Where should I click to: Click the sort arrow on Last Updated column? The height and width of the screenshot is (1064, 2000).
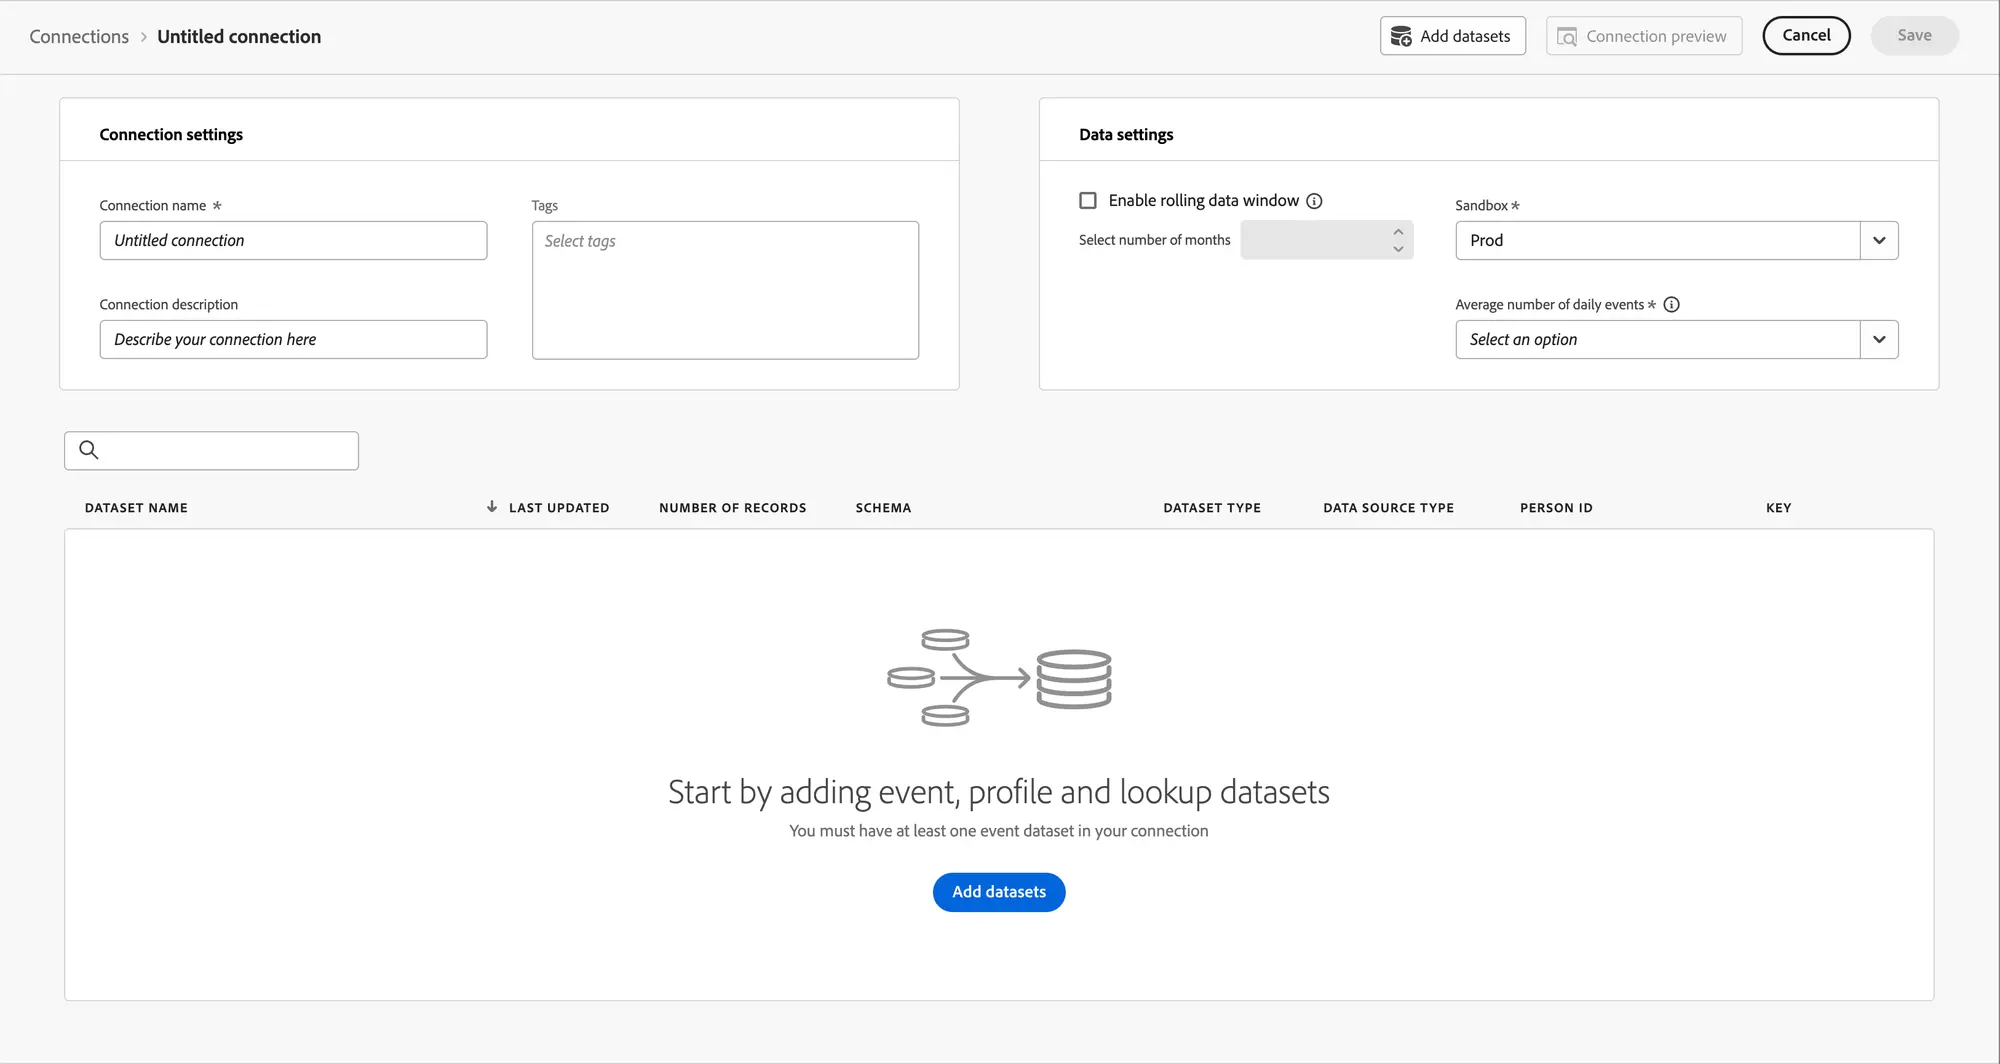point(491,507)
